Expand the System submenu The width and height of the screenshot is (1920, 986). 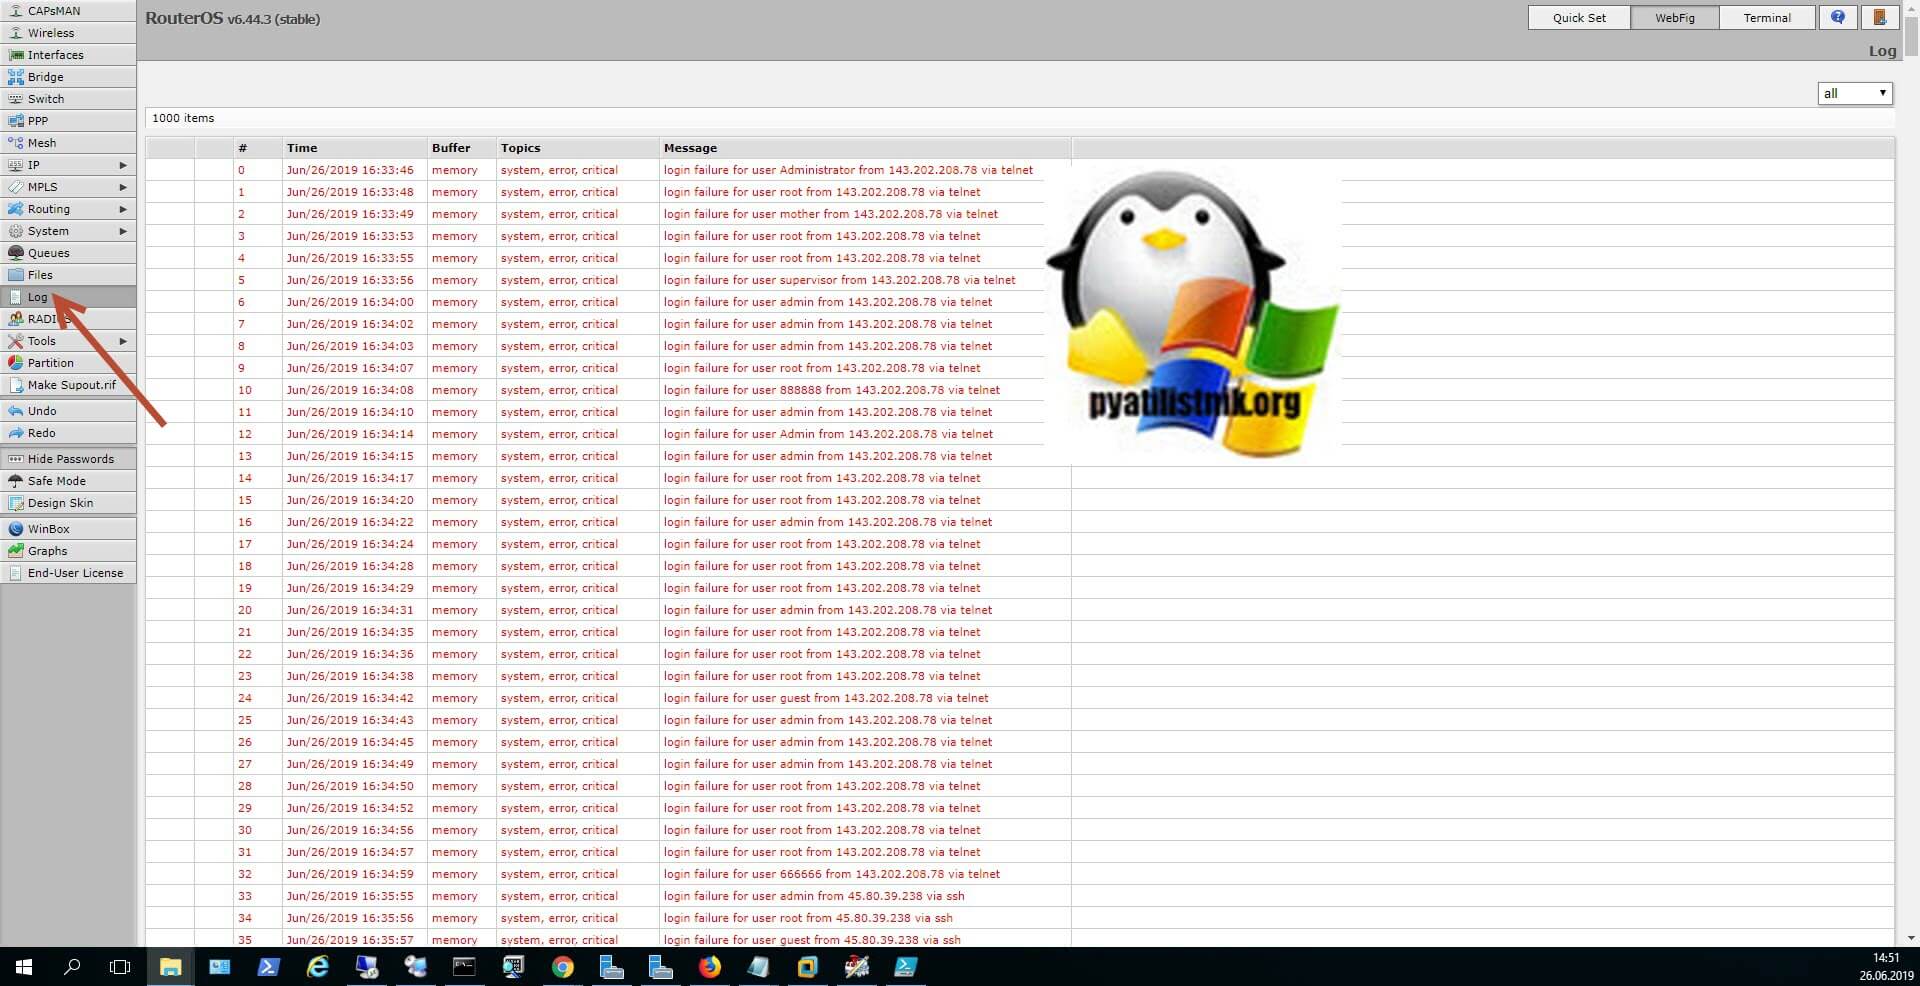(123, 231)
